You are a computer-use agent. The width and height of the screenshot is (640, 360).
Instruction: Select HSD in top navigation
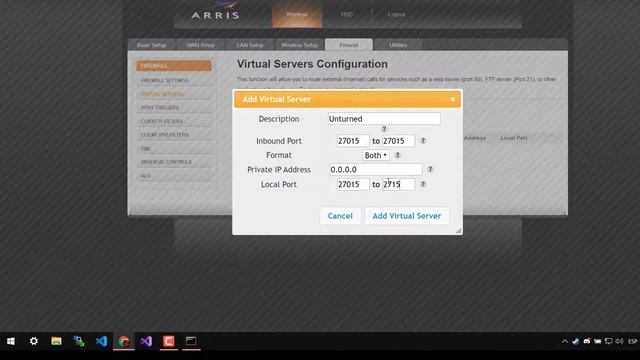[347, 14]
